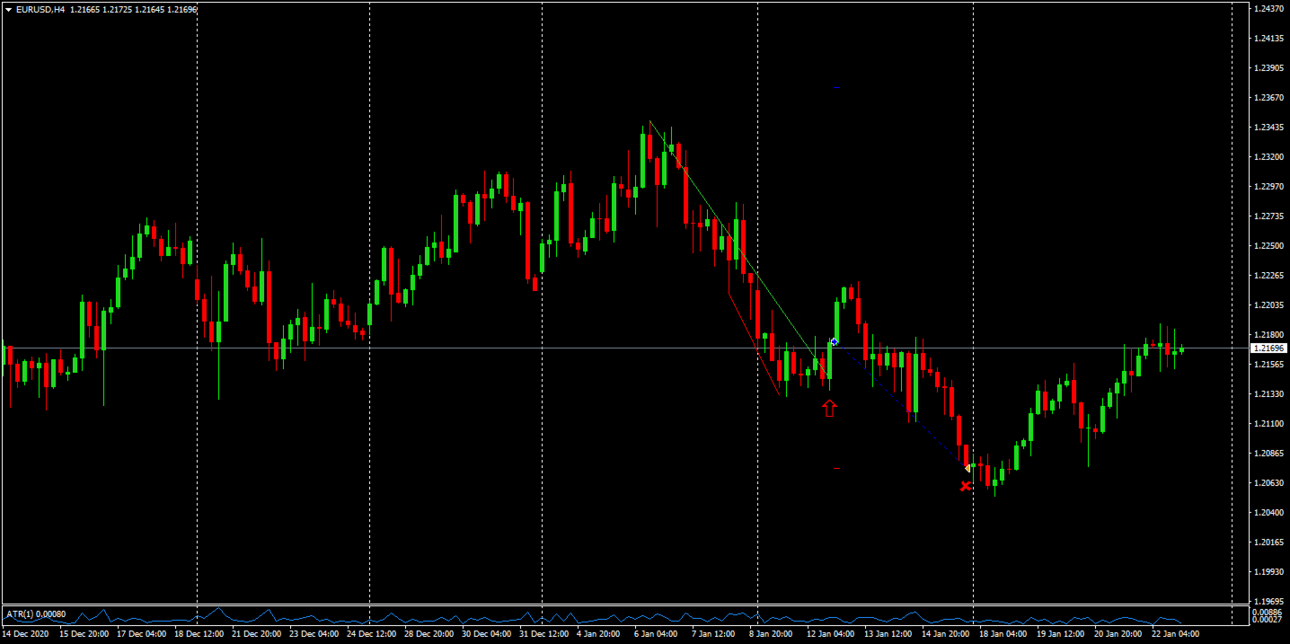The width and height of the screenshot is (1290, 644).
Task: Select the orange trade-close arrow marker
Action: click(967, 467)
